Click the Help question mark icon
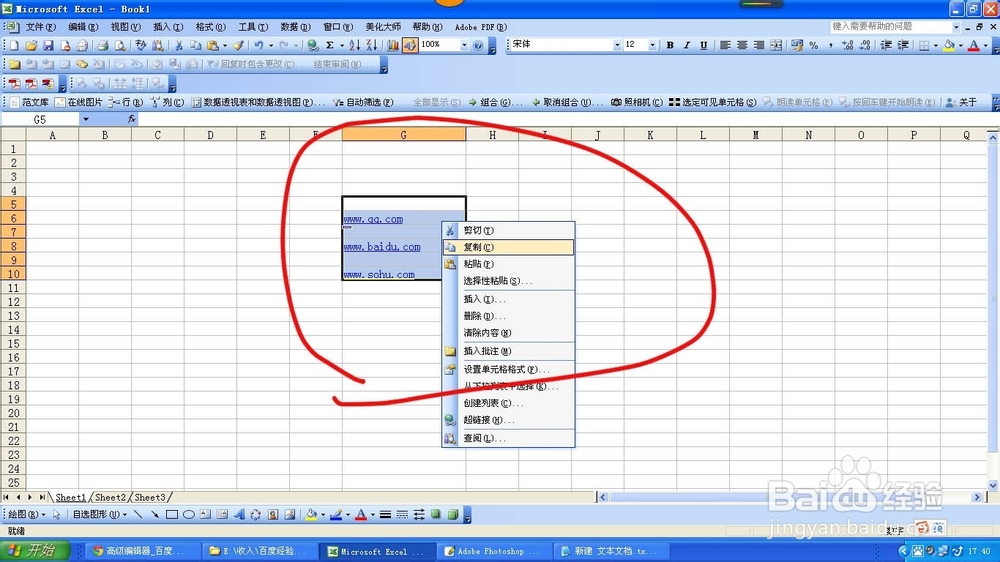This screenshot has width=1000, height=562. [x=478, y=45]
